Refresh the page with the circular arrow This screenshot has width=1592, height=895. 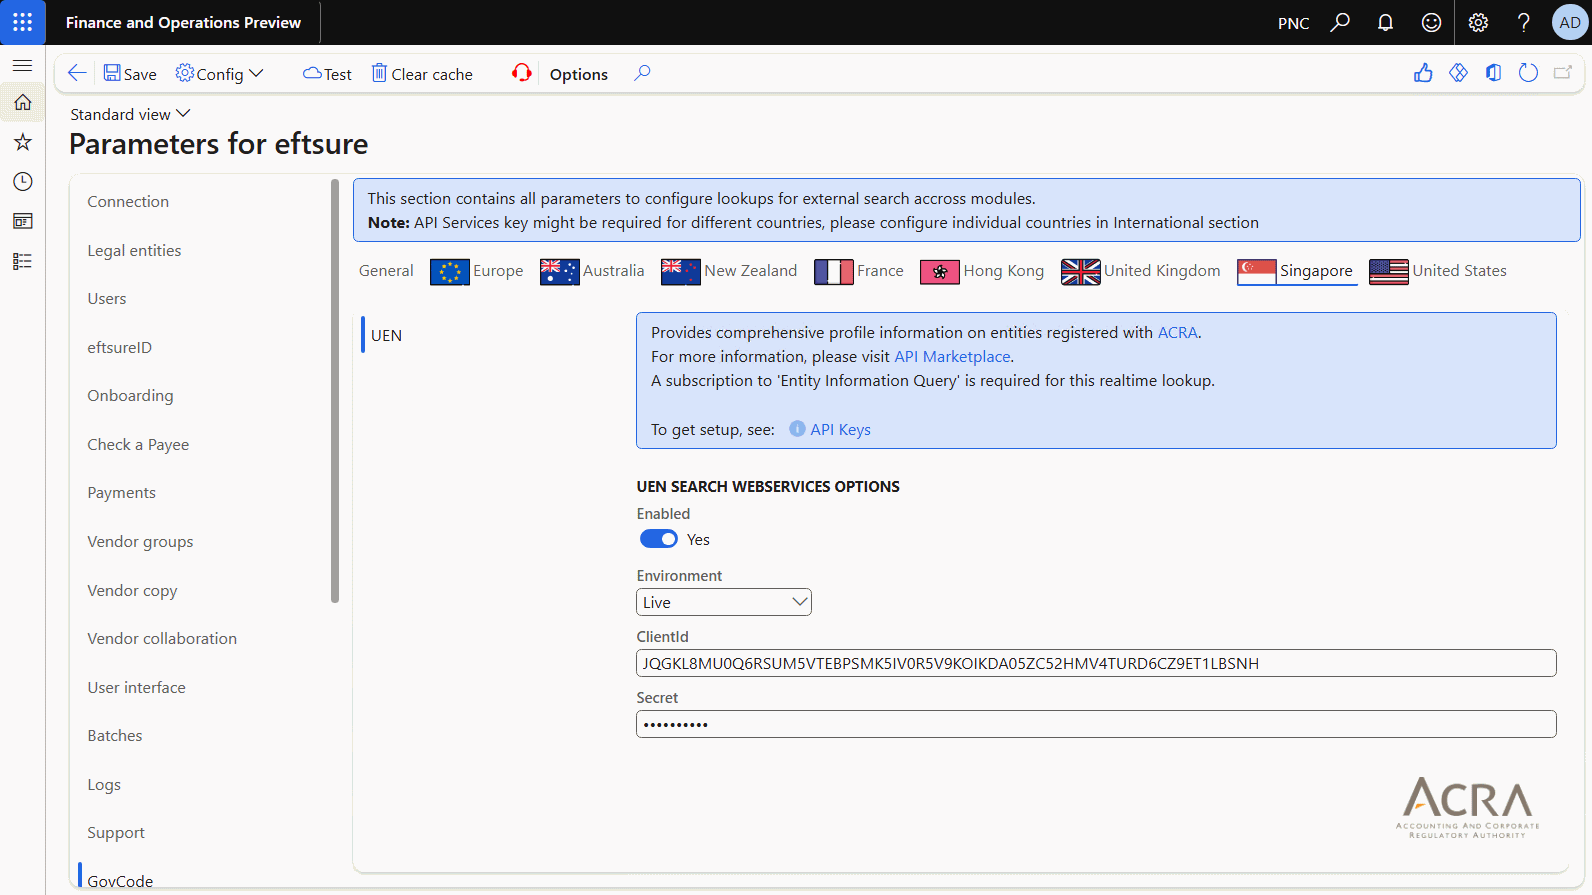(1528, 73)
